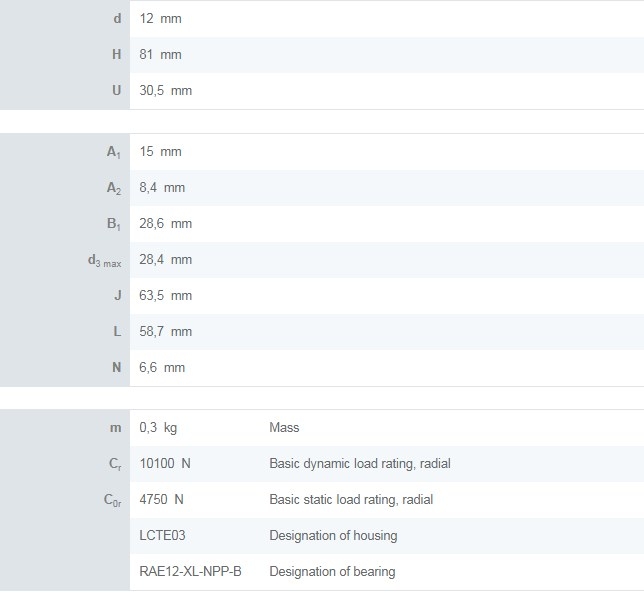Select the 58,7 mm value for L
Screen dimensions: 644x593
click(x=165, y=332)
